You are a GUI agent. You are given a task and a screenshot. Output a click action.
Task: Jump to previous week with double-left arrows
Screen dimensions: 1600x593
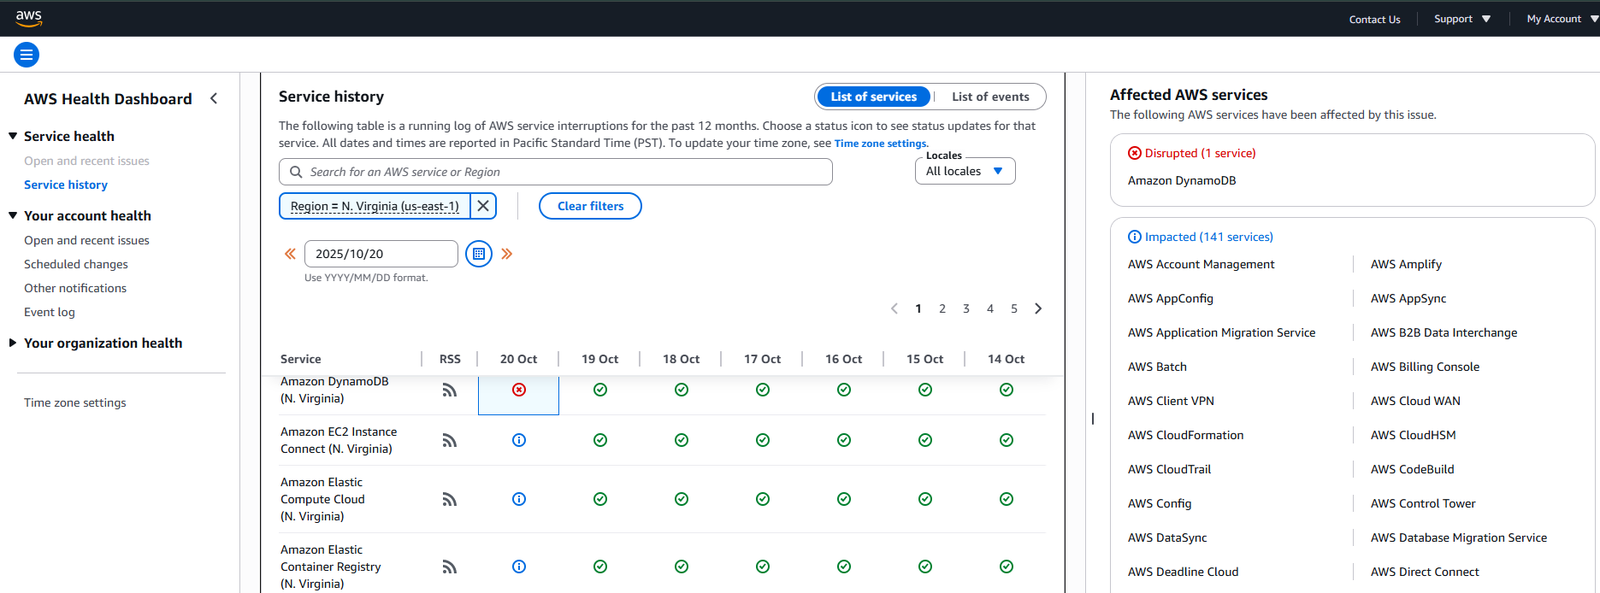coord(290,254)
